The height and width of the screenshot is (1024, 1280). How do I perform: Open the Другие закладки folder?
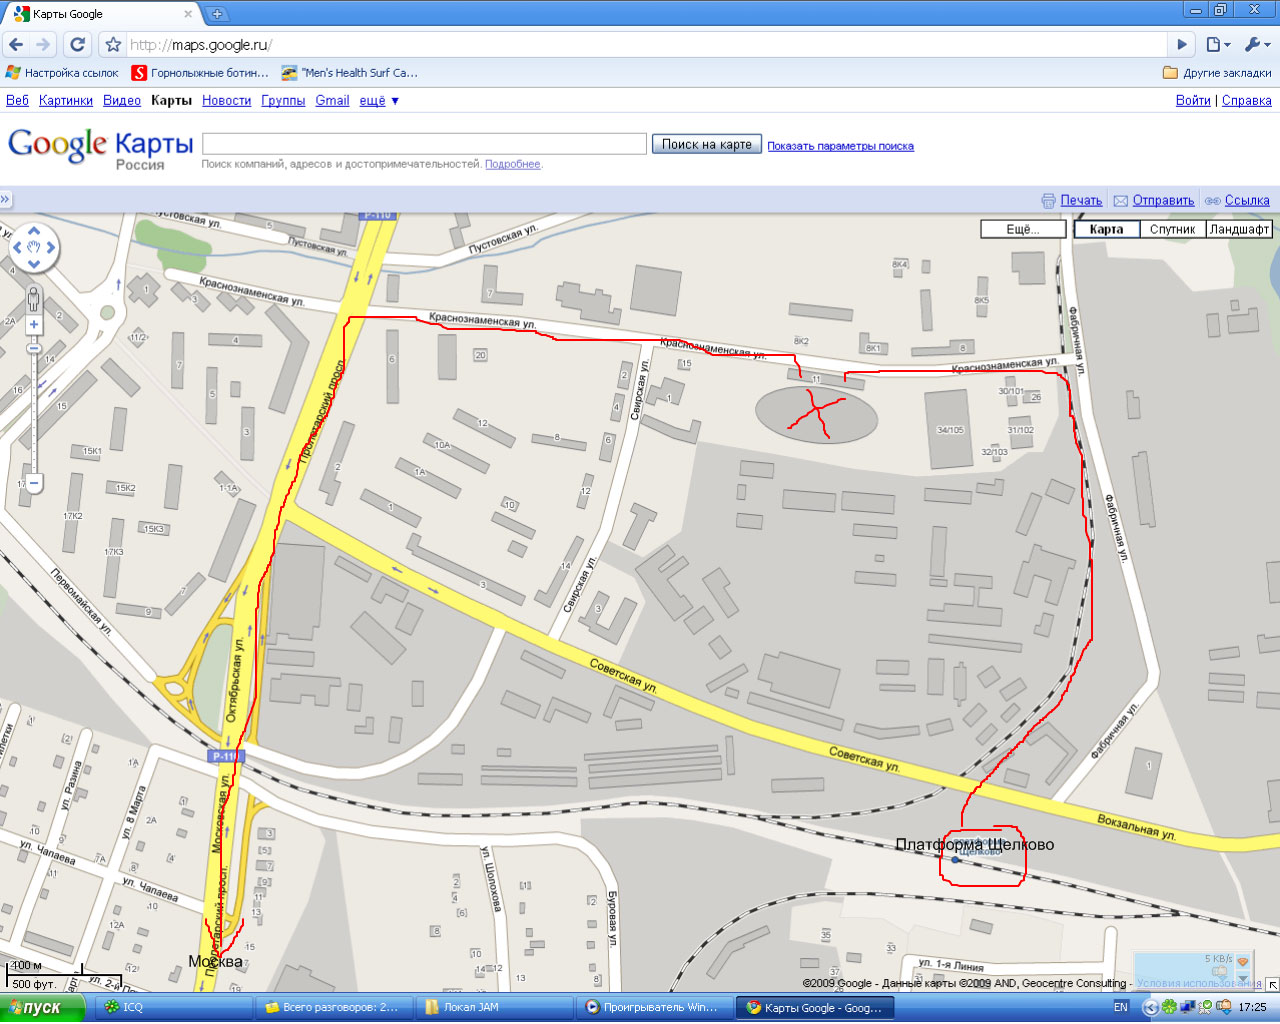coord(1217,73)
